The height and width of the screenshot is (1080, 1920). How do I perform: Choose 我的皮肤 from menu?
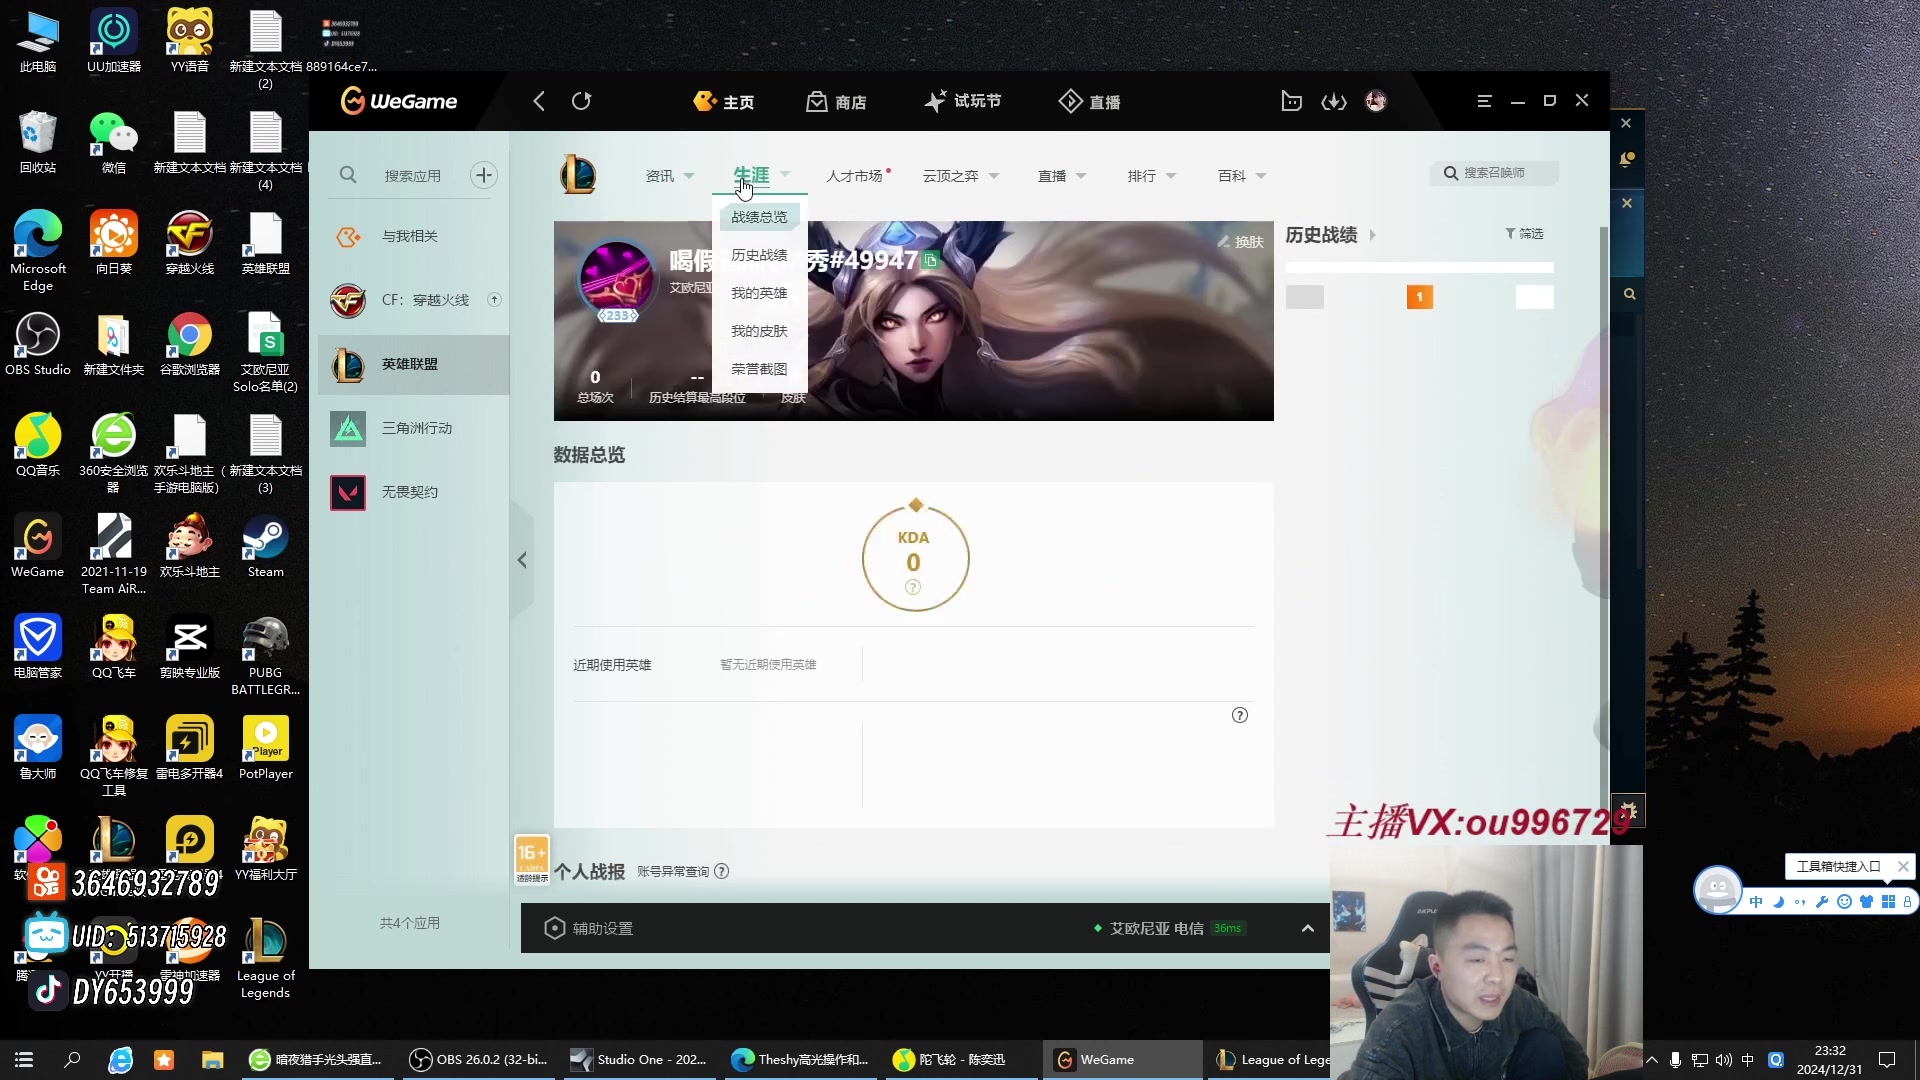(759, 331)
